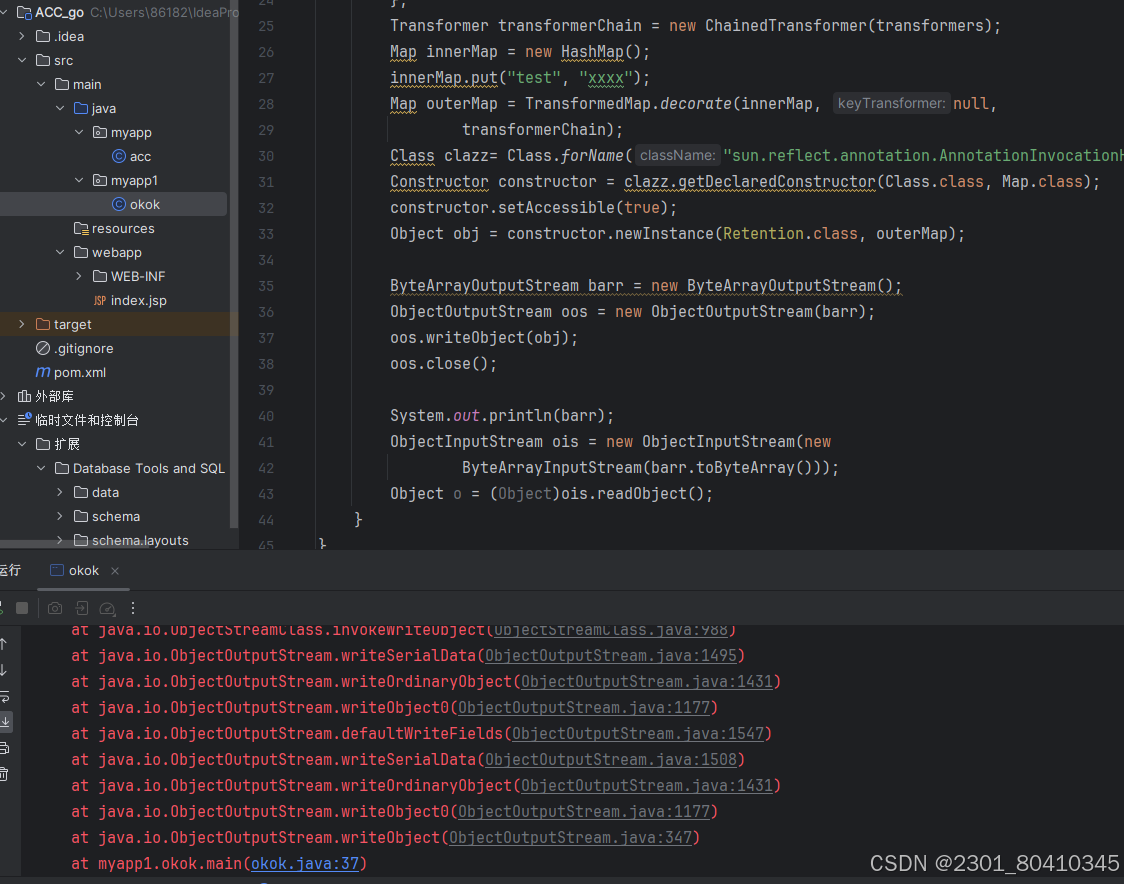The height and width of the screenshot is (884, 1124).
Task: Expand the WEB-INF folder
Action: 79,276
